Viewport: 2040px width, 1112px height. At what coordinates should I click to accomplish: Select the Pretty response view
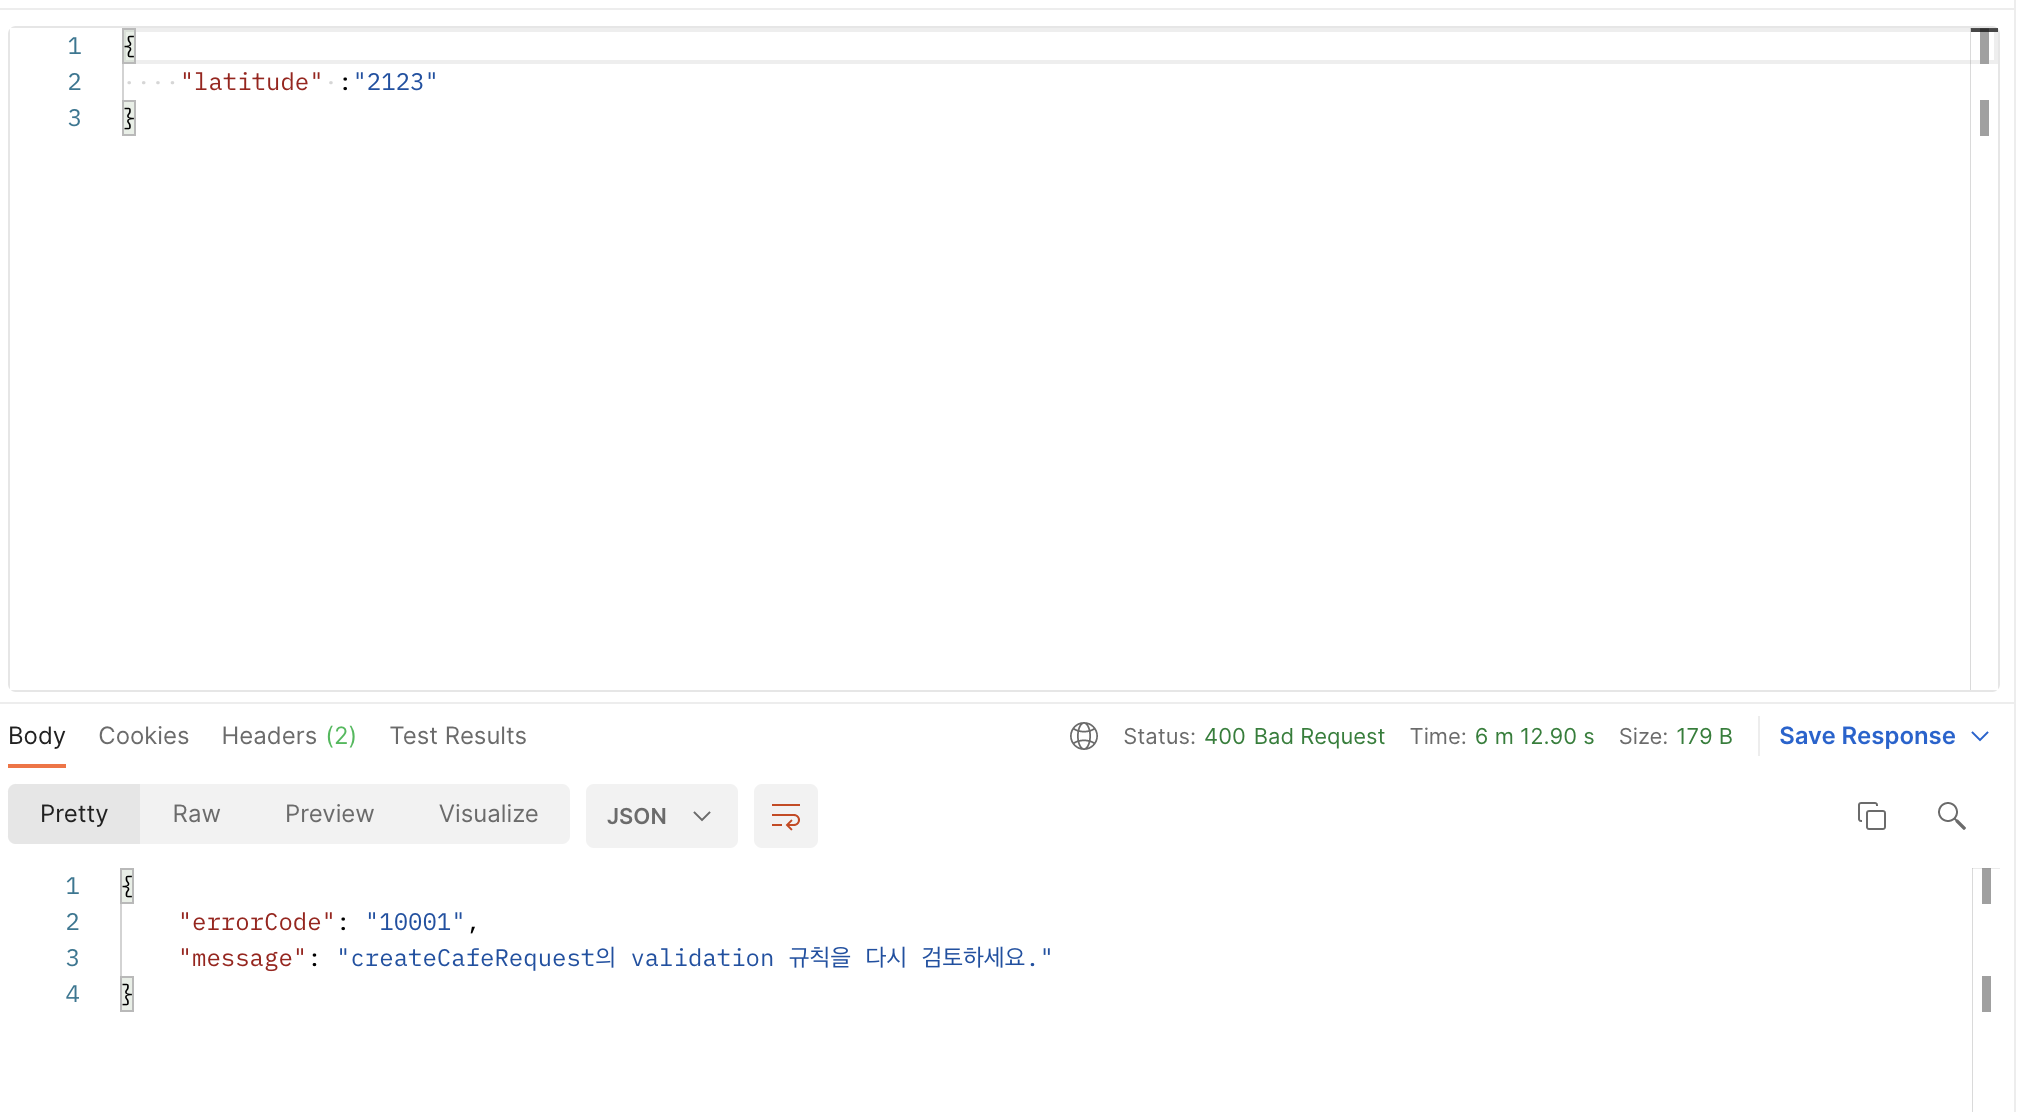(74, 814)
